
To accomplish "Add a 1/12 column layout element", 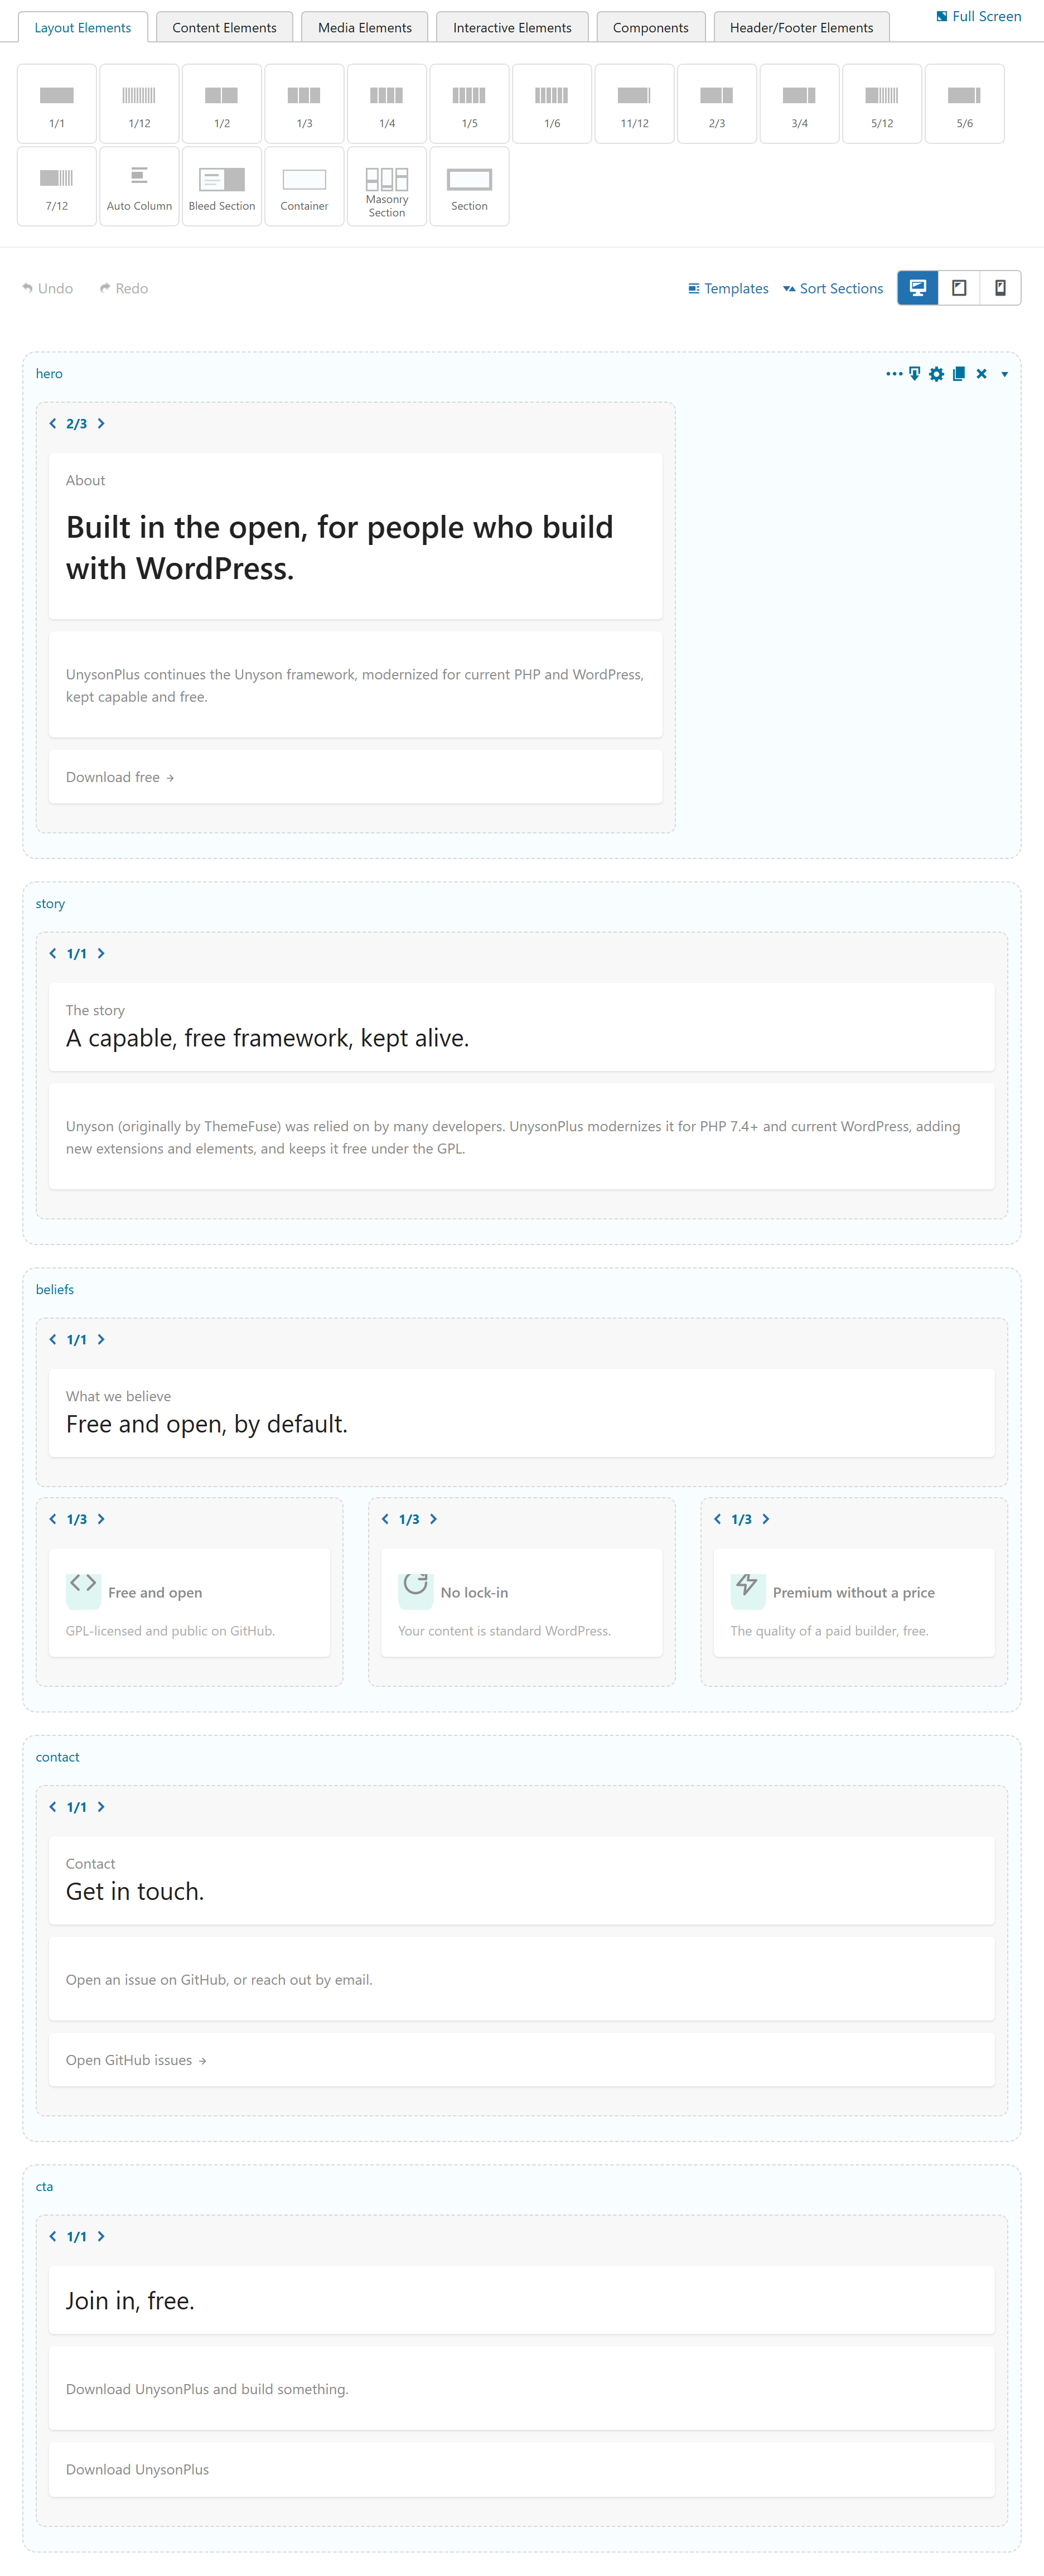I will pyautogui.click(x=140, y=104).
